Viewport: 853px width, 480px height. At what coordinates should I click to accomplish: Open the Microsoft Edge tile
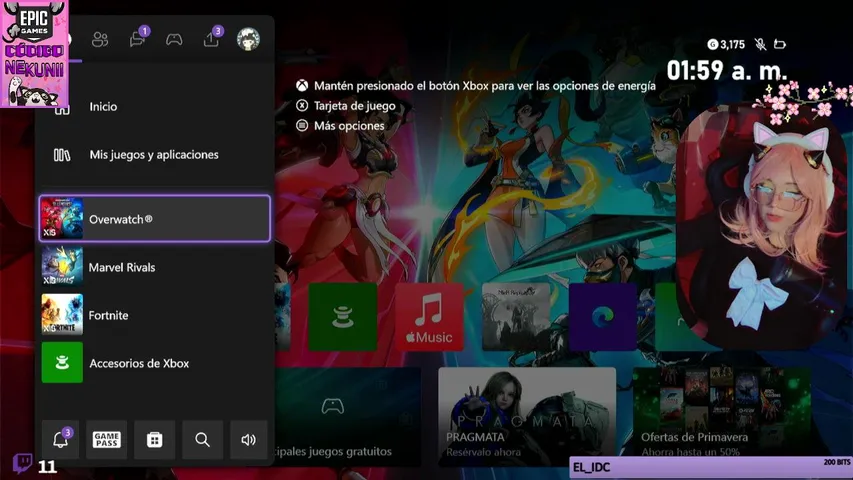click(x=603, y=317)
